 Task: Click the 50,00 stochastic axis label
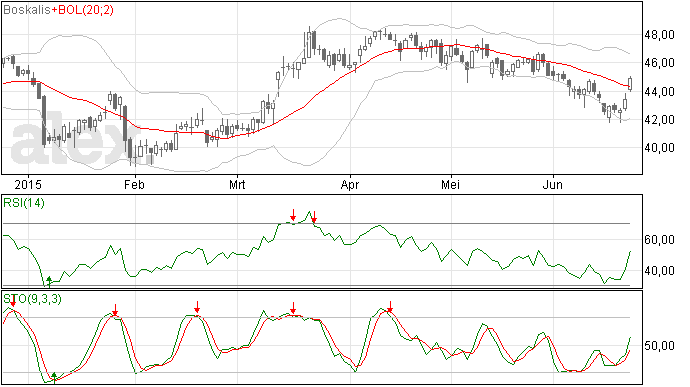[x=659, y=346]
